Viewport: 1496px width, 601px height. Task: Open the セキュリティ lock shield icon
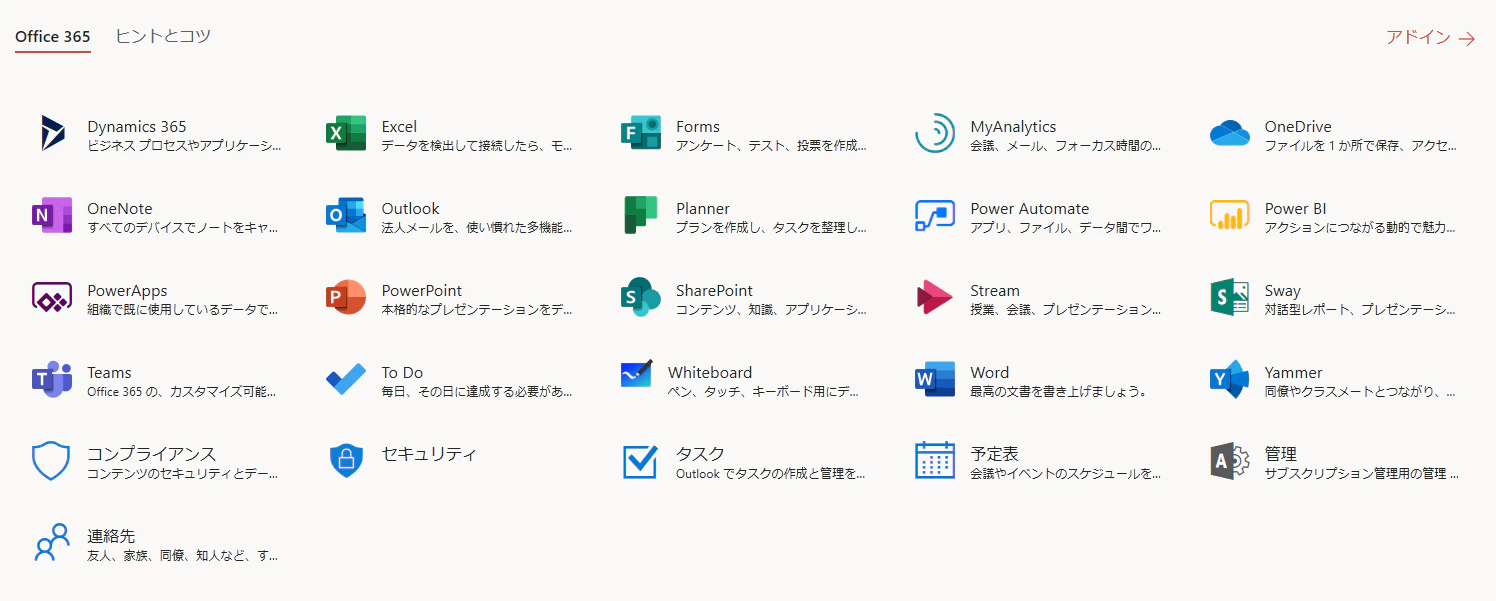click(x=346, y=461)
